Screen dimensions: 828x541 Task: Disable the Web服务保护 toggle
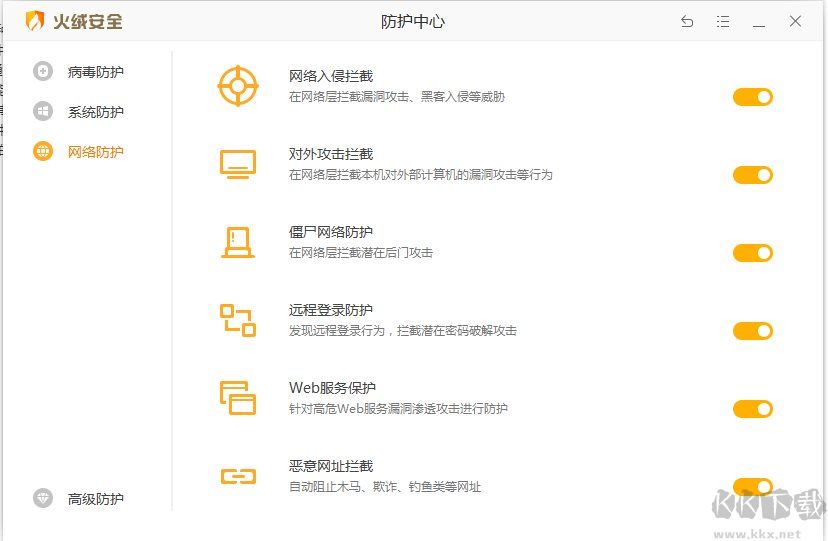click(x=752, y=409)
